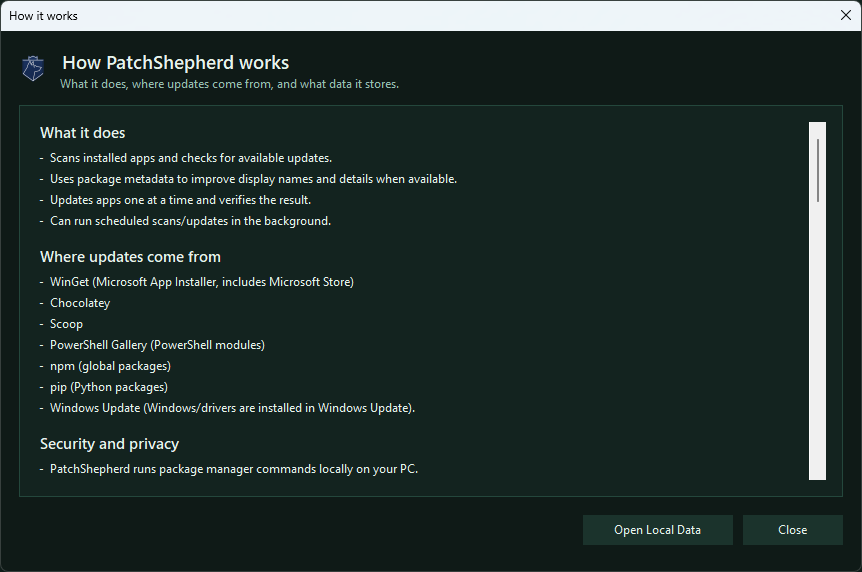Click the 'Security and privacy' heading
Image resolution: width=862 pixels, height=572 pixels.
click(x=109, y=444)
